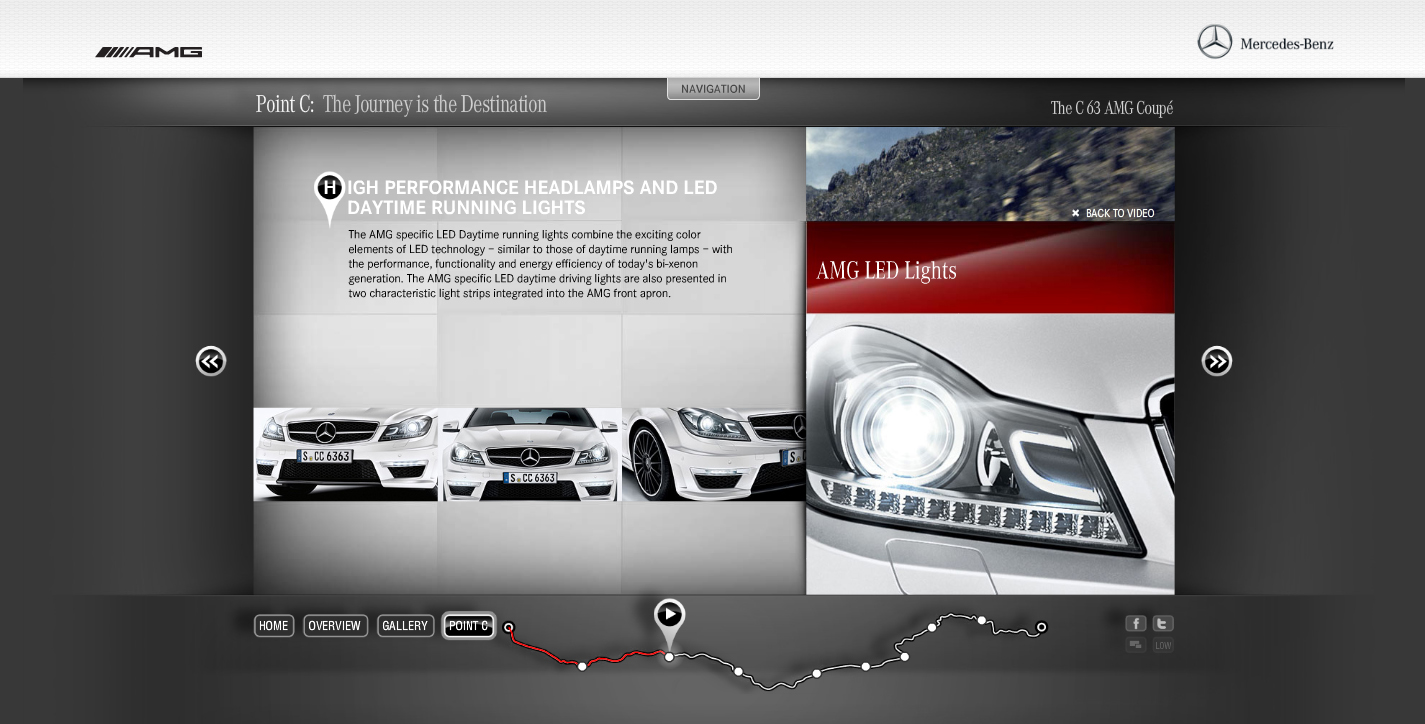
Task: Toggle the LOW quality setting
Action: click(1163, 645)
